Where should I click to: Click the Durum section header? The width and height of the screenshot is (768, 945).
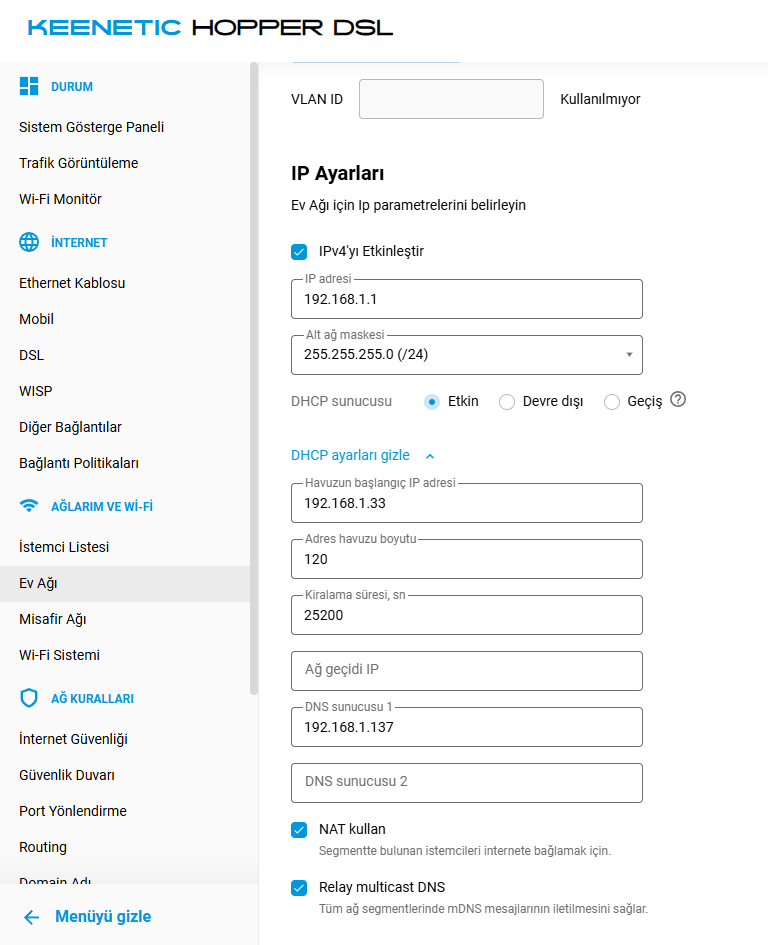pyautogui.click(x=72, y=87)
